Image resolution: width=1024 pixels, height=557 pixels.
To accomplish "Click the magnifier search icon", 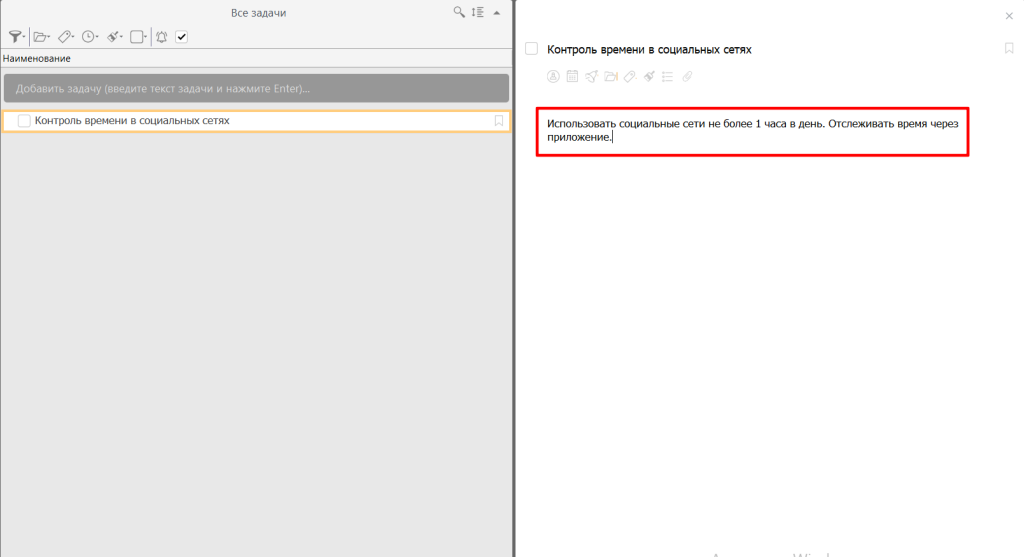I will 459,12.
